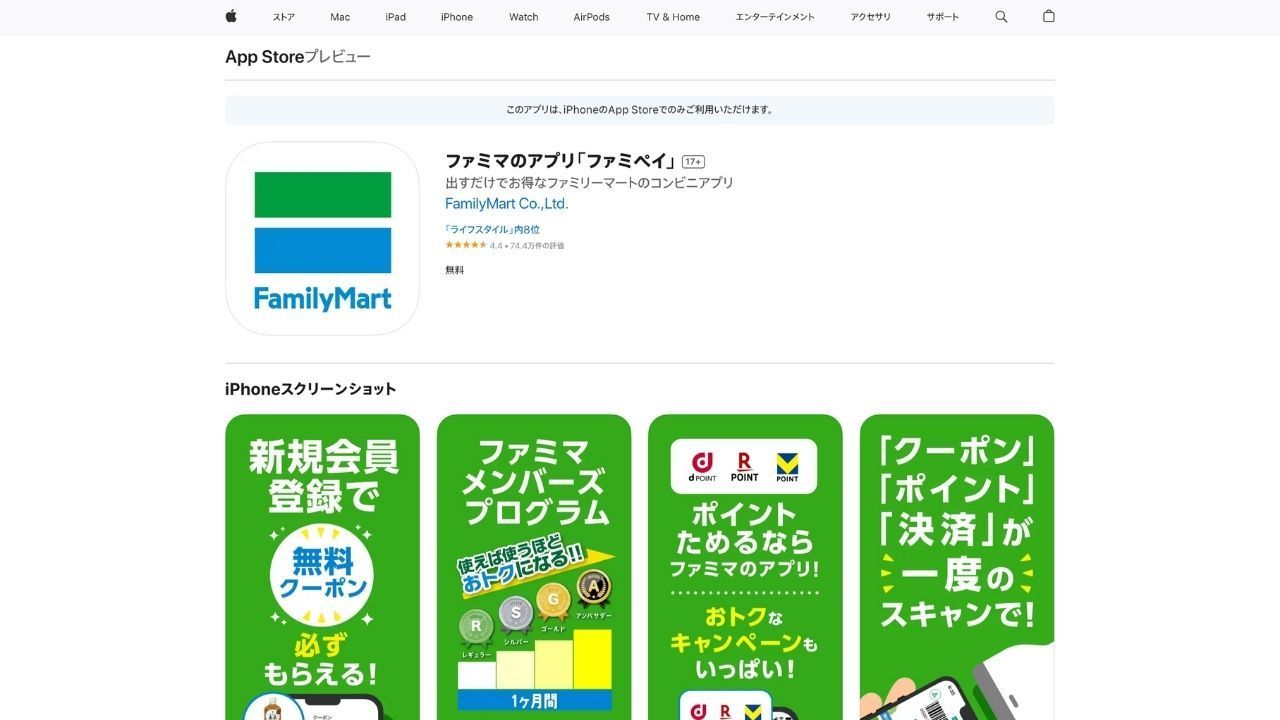Screen dimensions: 1280x720
Task: Open the ストア menu item
Action: [x=284, y=17]
